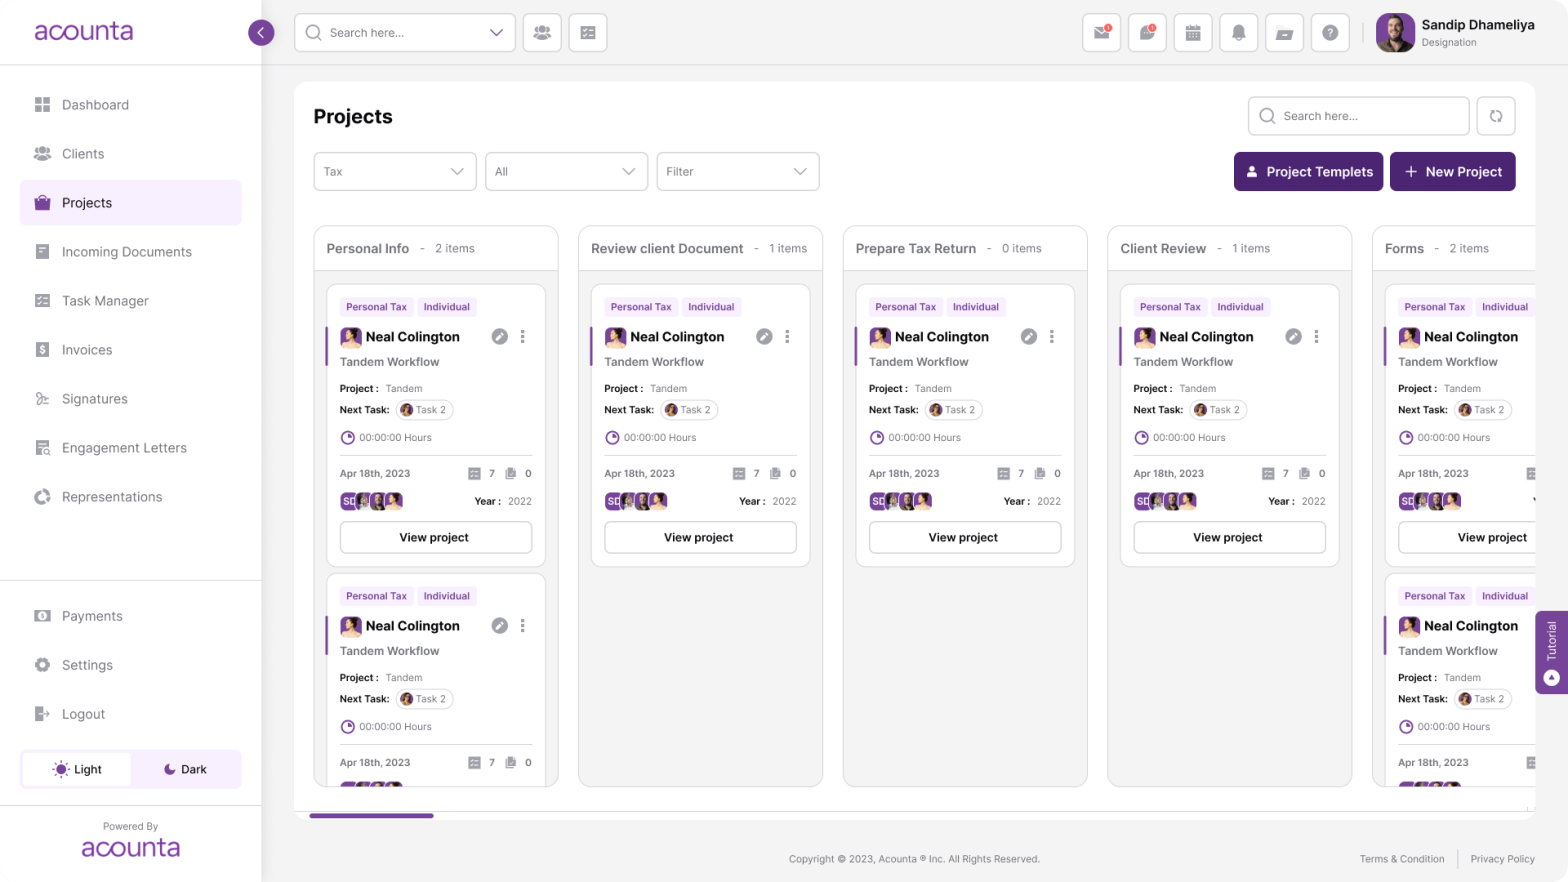1568x882 pixels.
Task: Click the calendar icon in the top bar
Action: pos(1192,33)
